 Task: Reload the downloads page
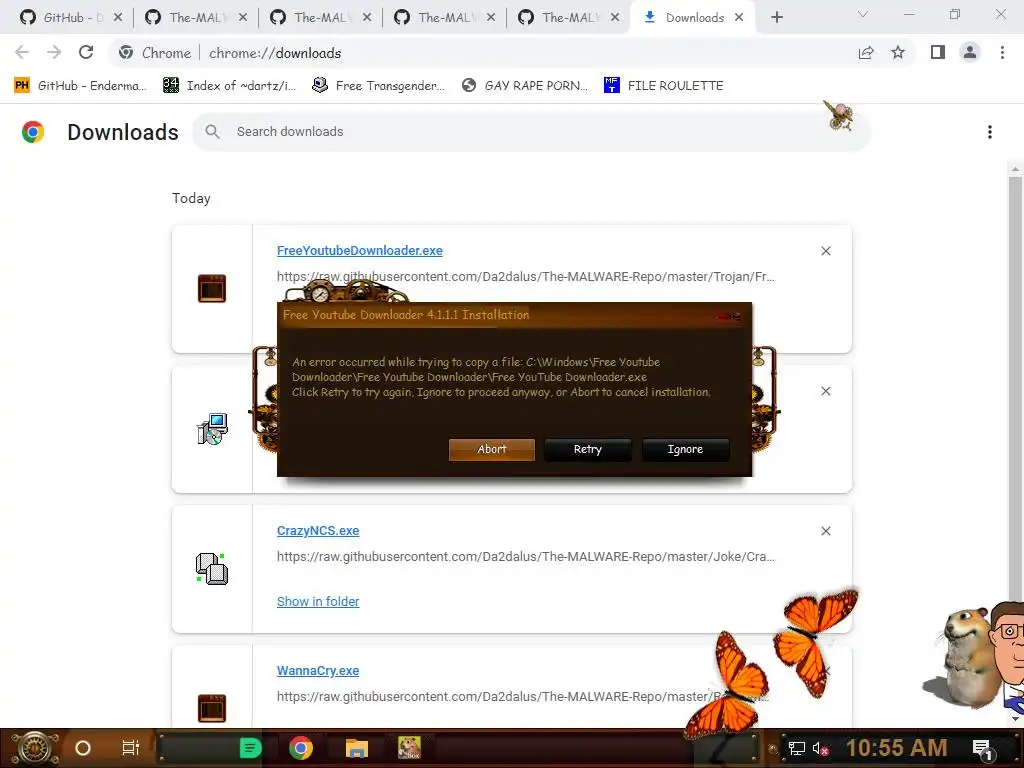click(x=86, y=53)
